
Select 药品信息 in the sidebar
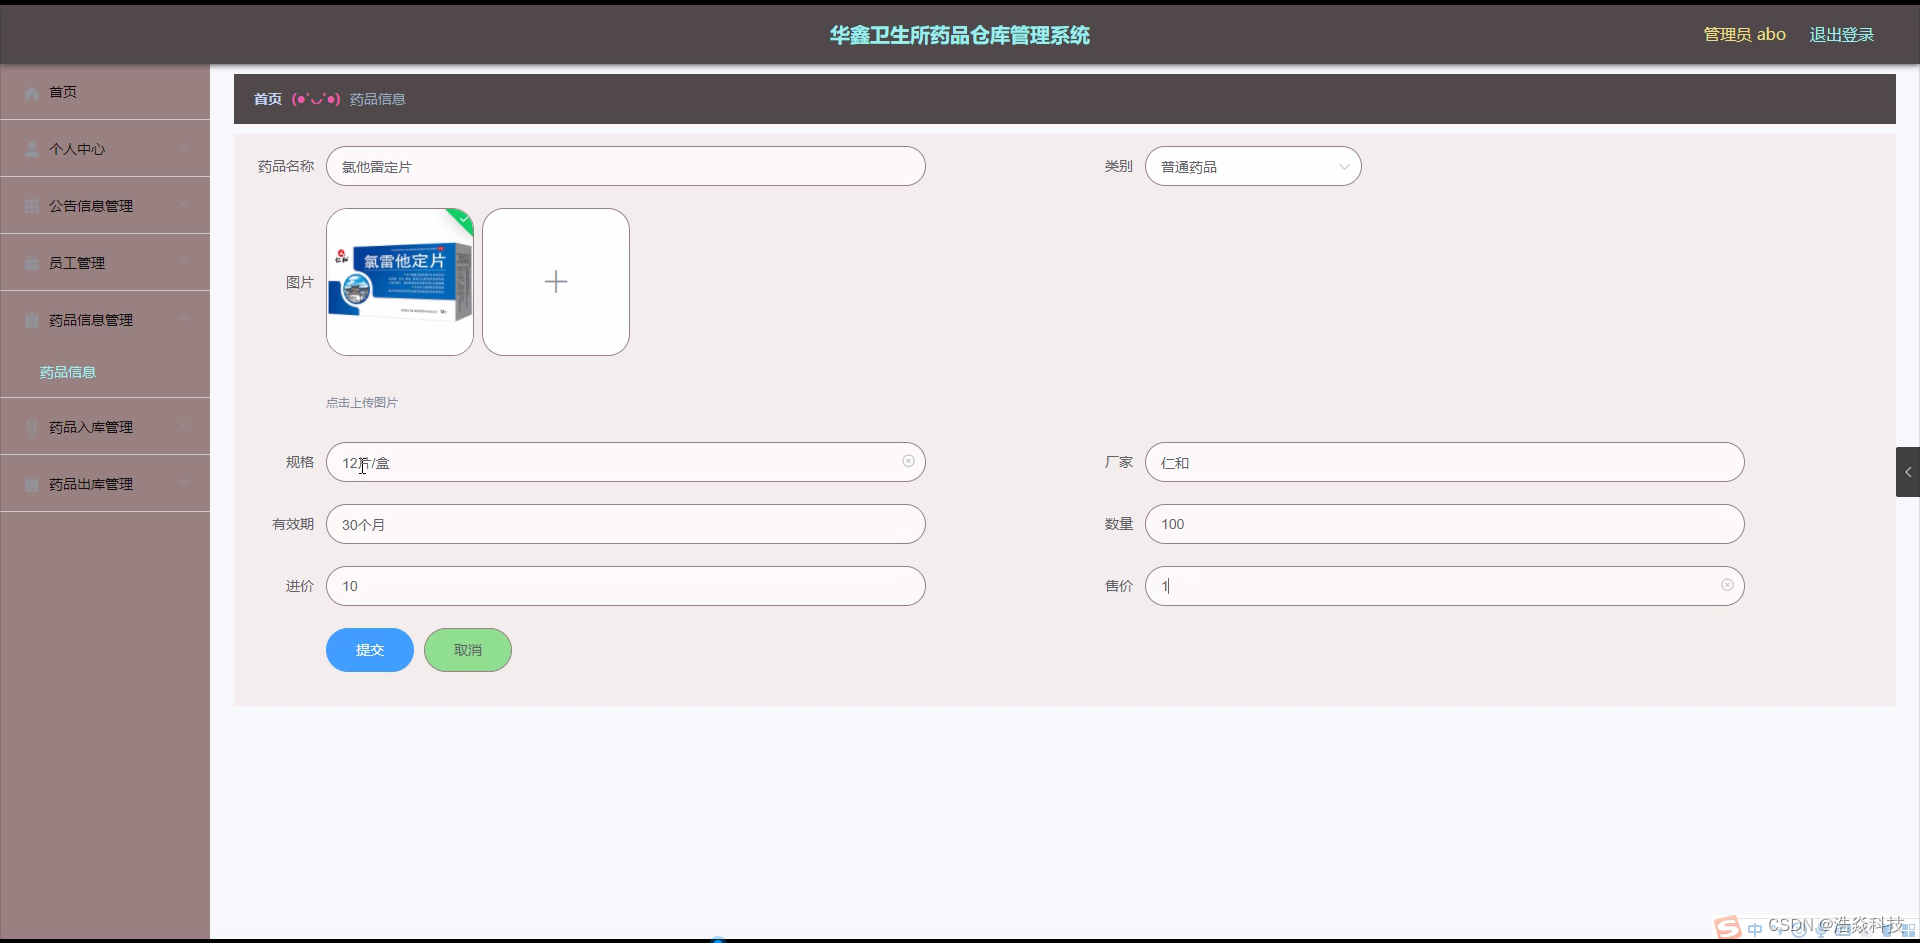click(x=67, y=371)
